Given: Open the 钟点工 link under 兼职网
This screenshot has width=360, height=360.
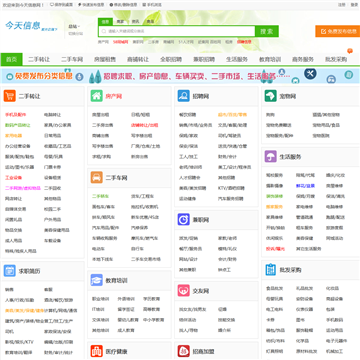Looking at the screenshot, I should click(x=224, y=270).
